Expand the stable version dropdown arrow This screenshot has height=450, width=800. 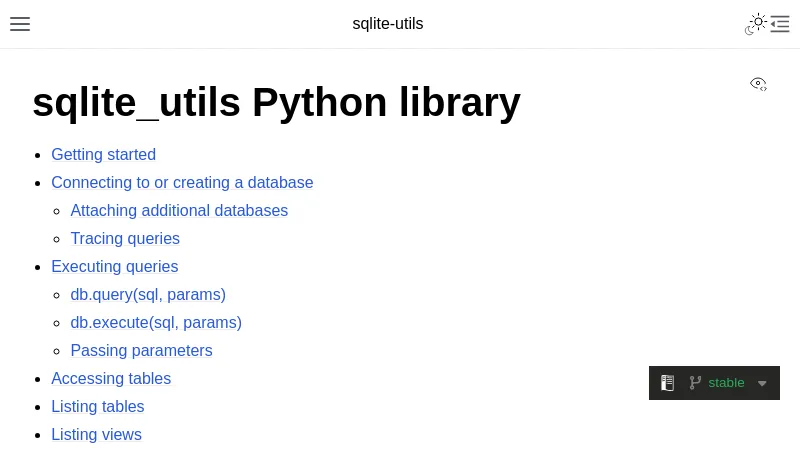762,383
